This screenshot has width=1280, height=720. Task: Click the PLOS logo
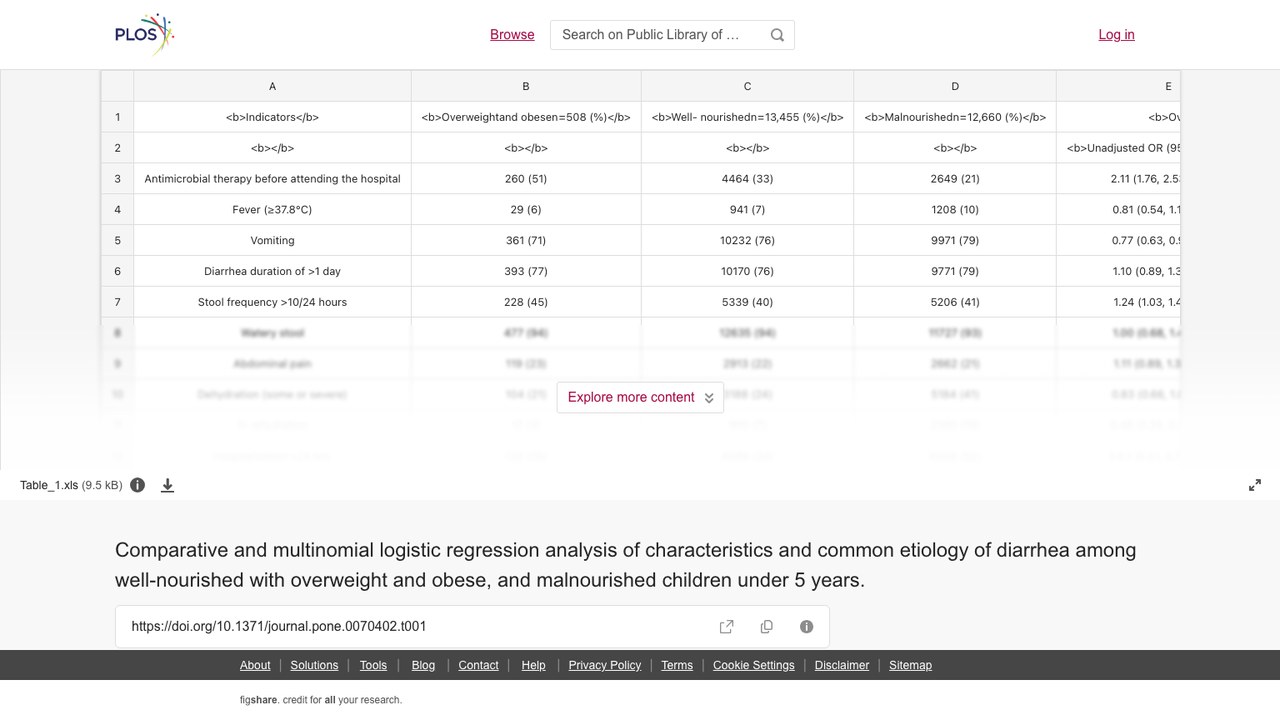pyautogui.click(x=144, y=34)
